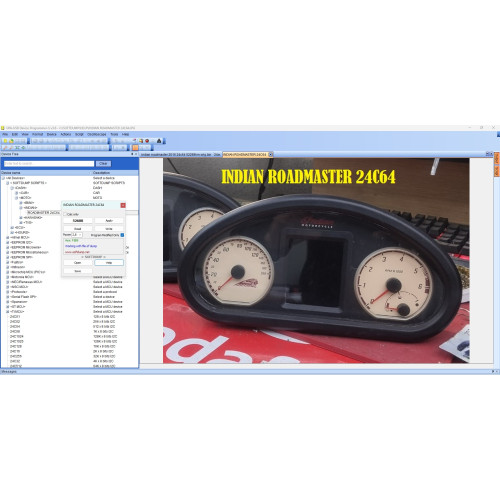500x500 pixels.
Task: Click the Clear button next to search
Action: [x=103, y=164]
